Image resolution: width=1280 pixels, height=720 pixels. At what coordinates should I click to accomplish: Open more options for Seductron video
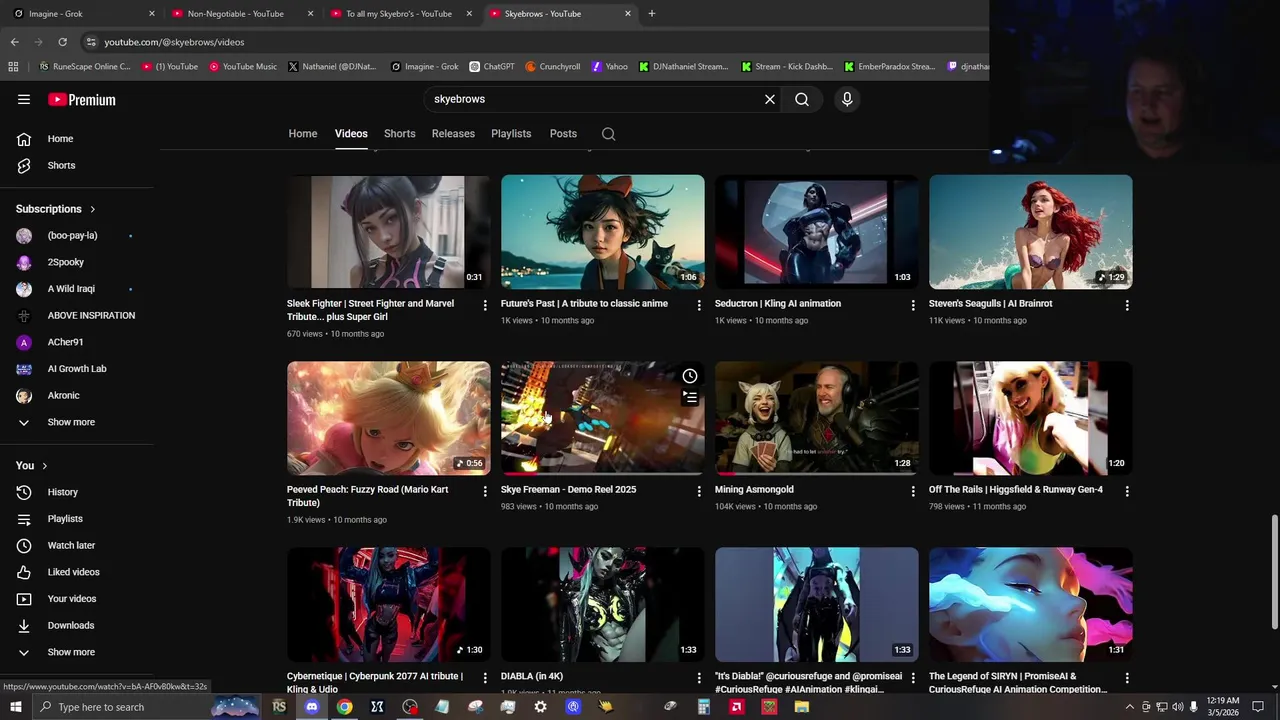[x=913, y=305]
